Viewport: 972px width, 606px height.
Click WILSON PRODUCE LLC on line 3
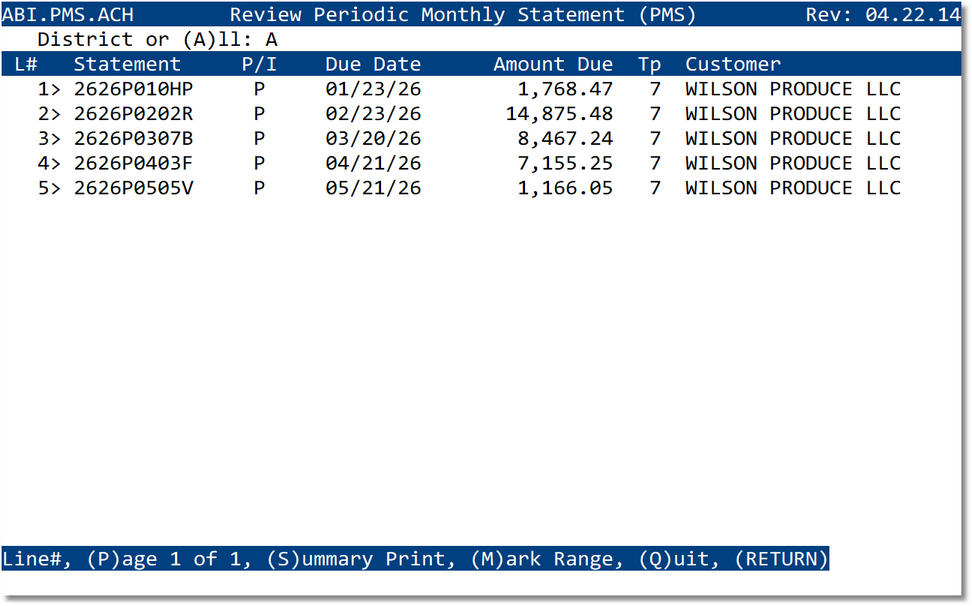tap(793, 139)
